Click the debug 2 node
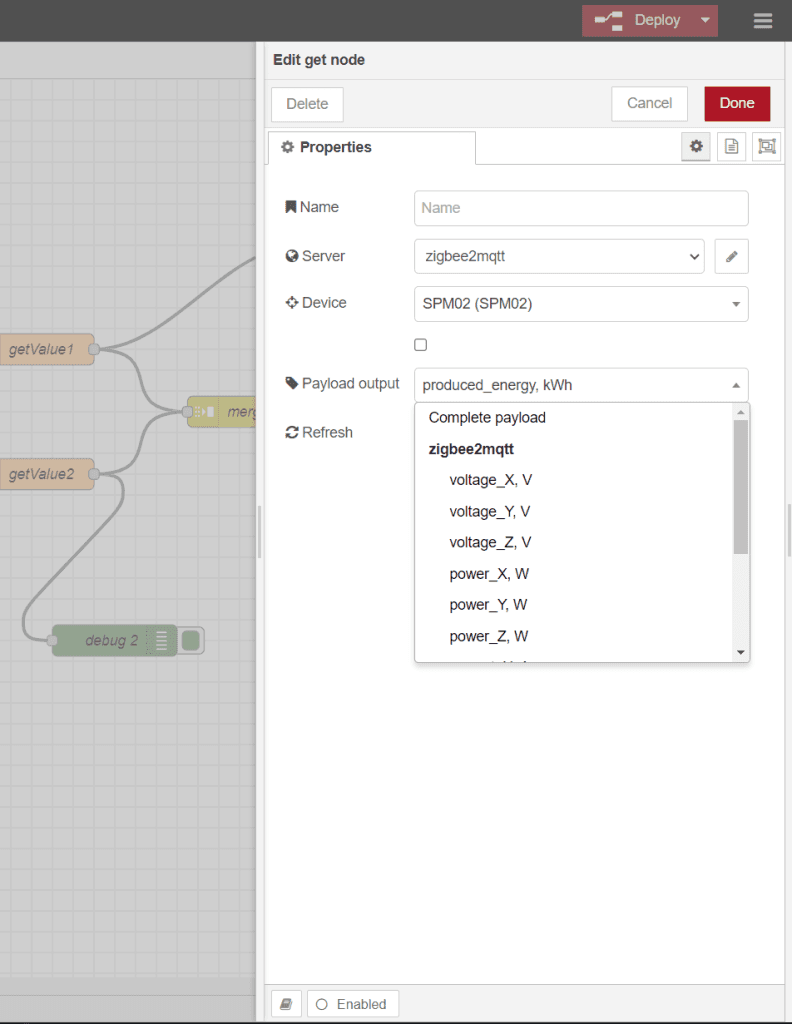The height and width of the screenshot is (1024, 792). pos(111,641)
